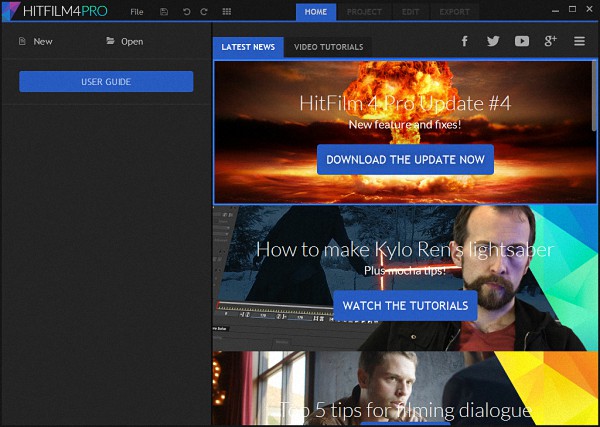Open the File menu

[137, 12]
